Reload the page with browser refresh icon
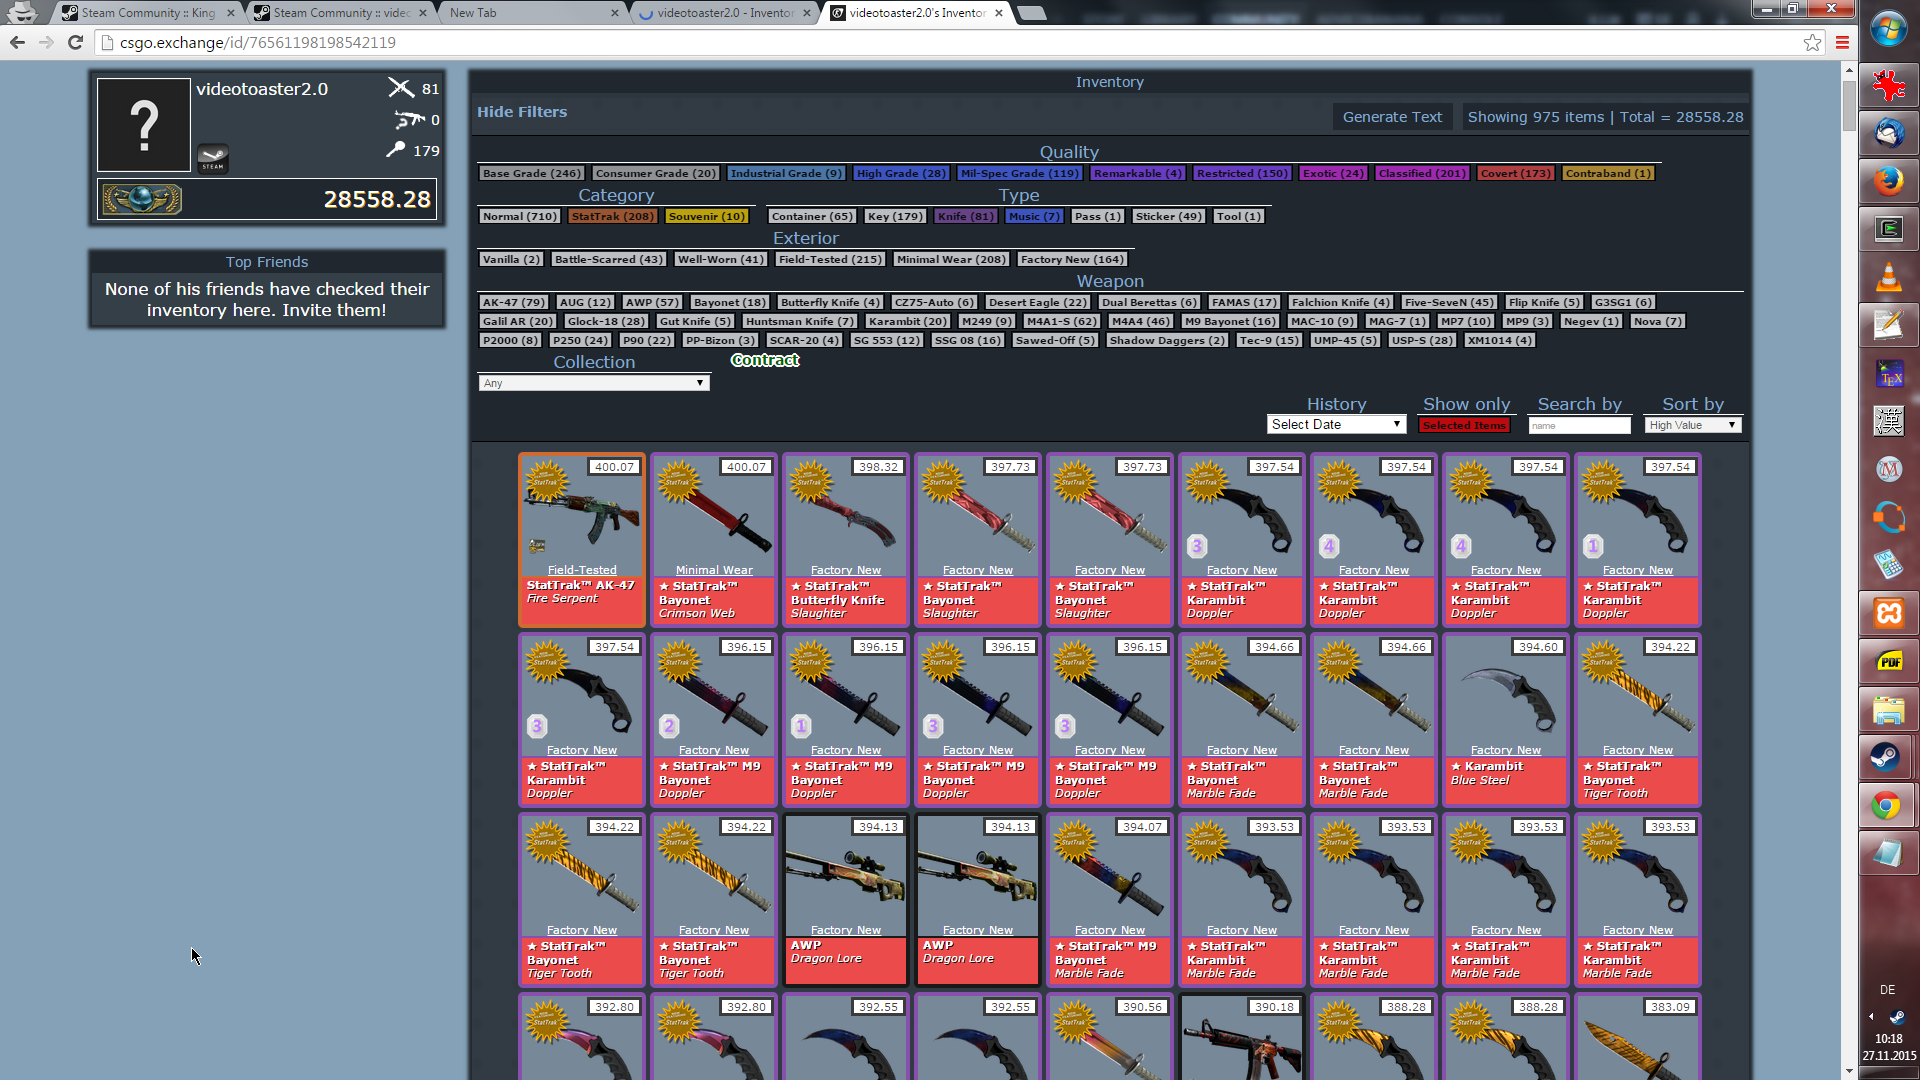The height and width of the screenshot is (1080, 1920). point(75,42)
